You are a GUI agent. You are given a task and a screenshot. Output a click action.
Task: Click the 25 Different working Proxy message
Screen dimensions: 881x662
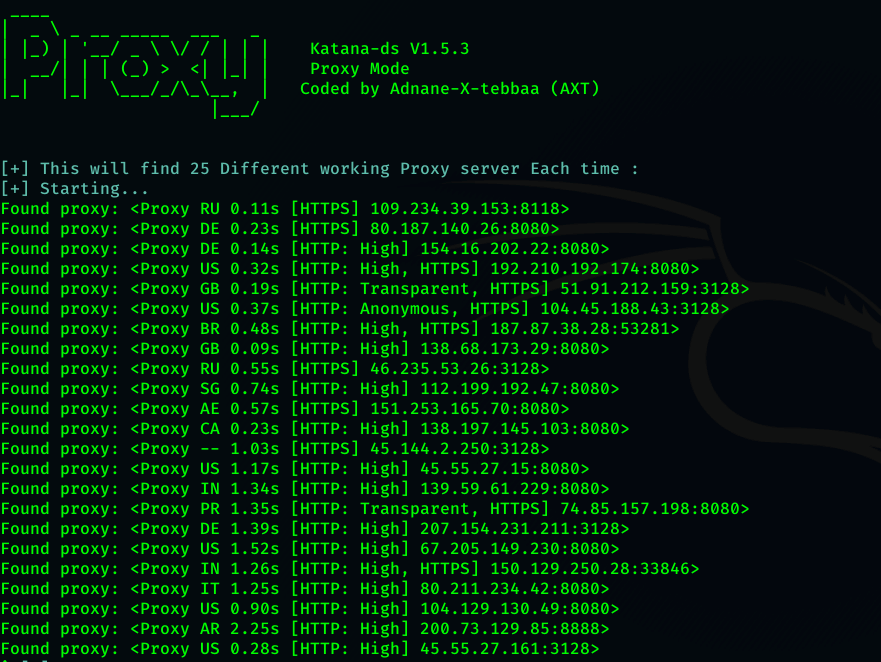pyautogui.click(x=319, y=169)
